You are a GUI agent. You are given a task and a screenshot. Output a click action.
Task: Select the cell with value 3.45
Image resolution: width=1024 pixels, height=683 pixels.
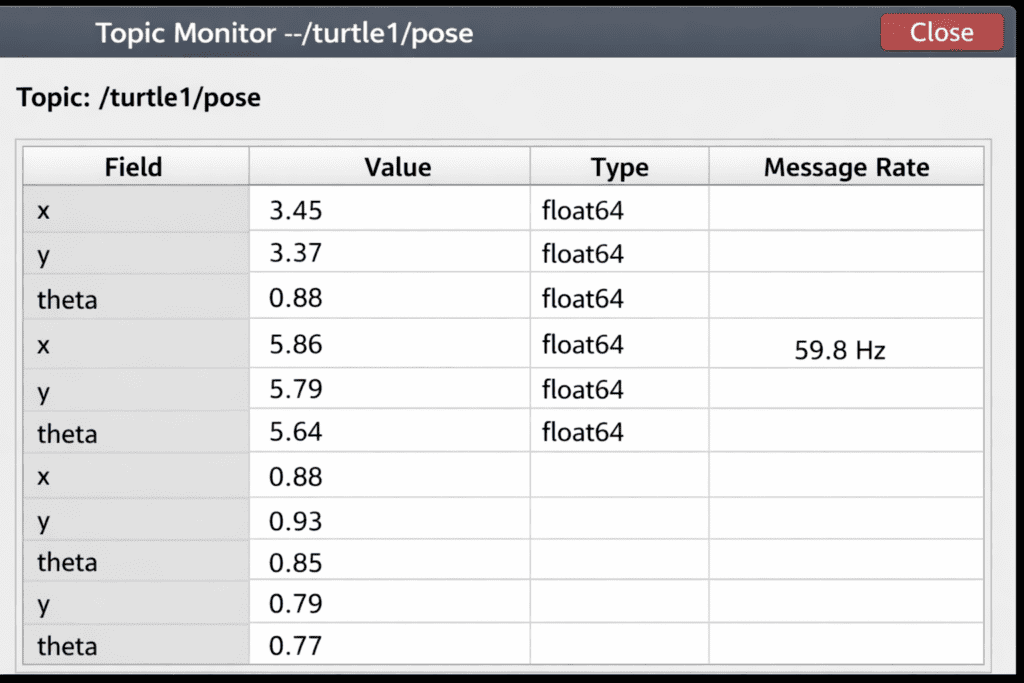(296, 210)
